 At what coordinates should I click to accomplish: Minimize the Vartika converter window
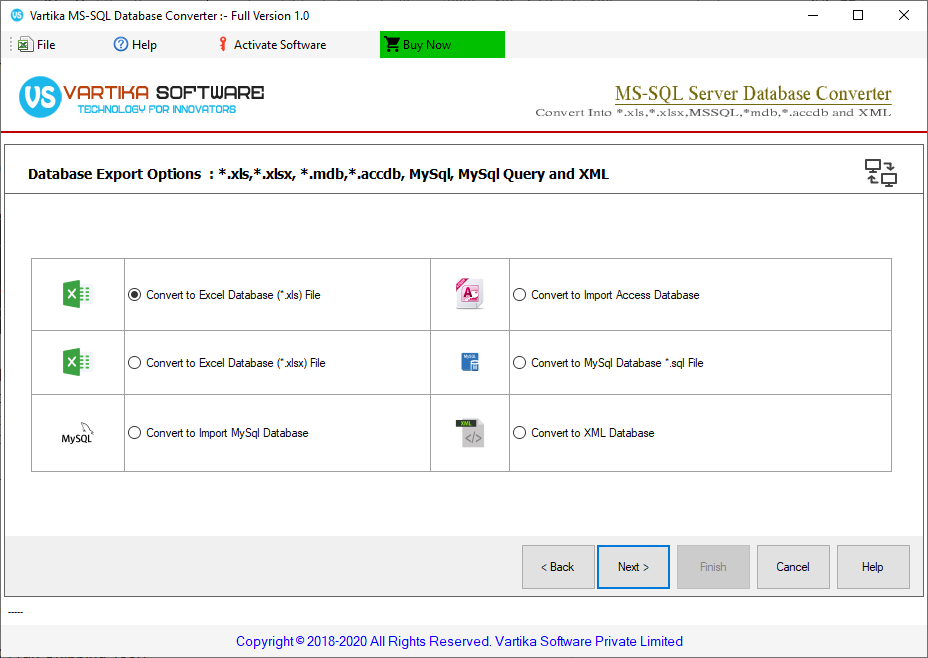tap(813, 15)
